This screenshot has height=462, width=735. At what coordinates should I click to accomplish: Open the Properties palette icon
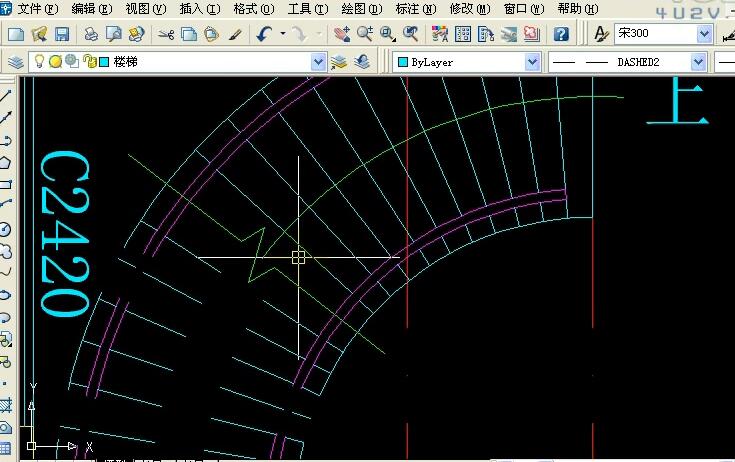(440, 34)
